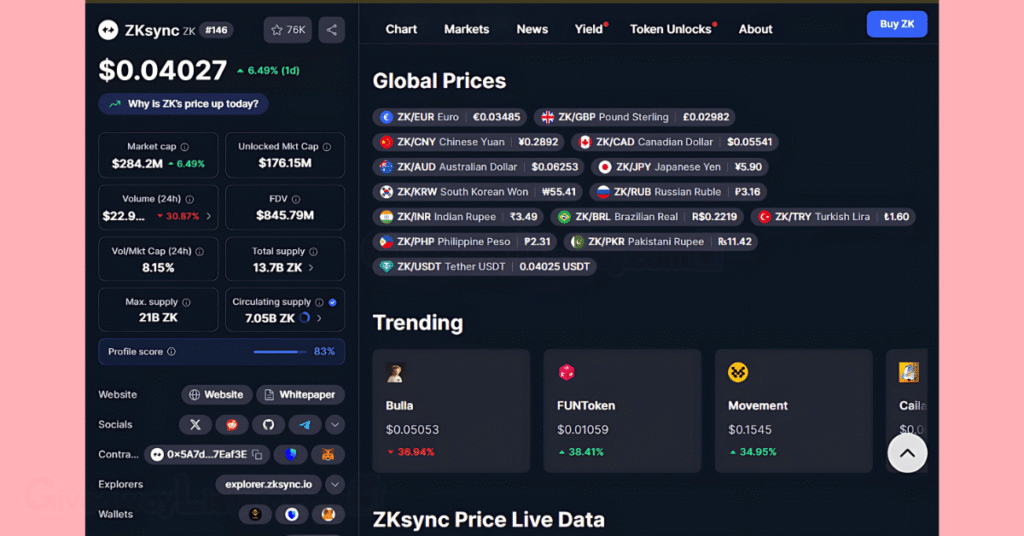Click 'Why is ZK's price up today?'

[x=184, y=104]
